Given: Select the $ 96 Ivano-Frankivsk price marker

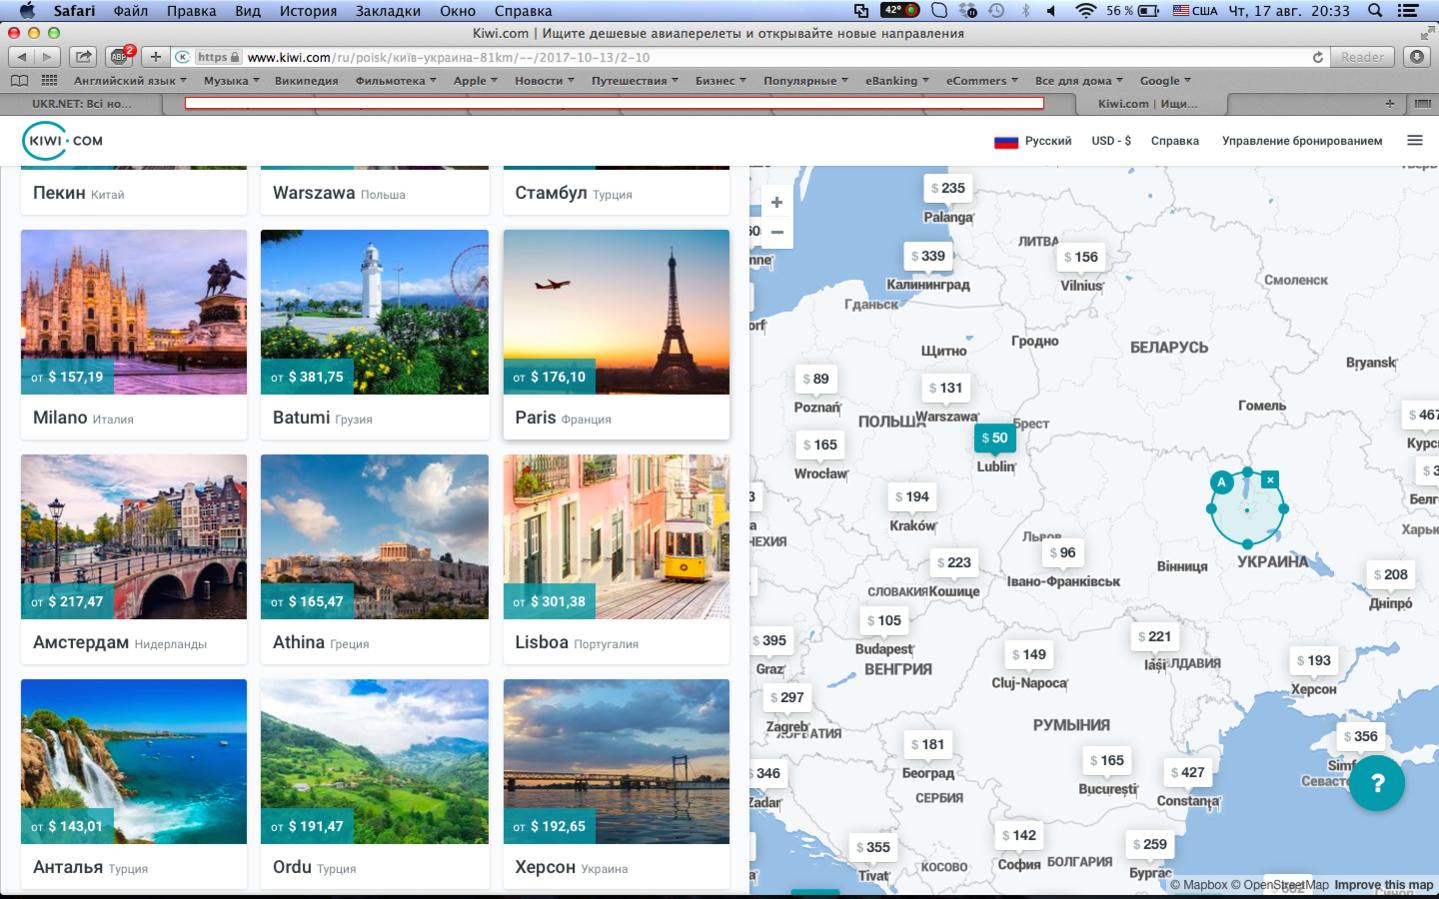Looking at the screenshot, I should 1063,552.
